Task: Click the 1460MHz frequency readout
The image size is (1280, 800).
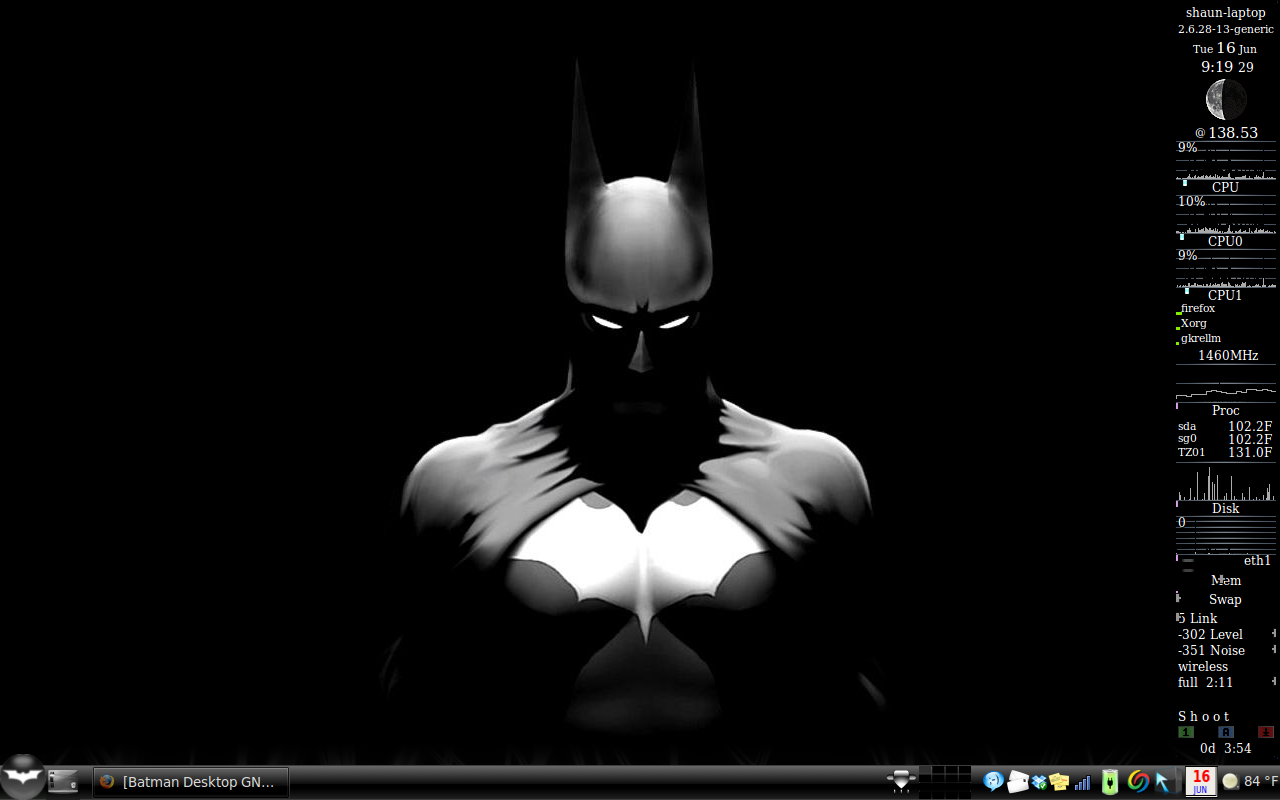Action: tap(1227, 355)
